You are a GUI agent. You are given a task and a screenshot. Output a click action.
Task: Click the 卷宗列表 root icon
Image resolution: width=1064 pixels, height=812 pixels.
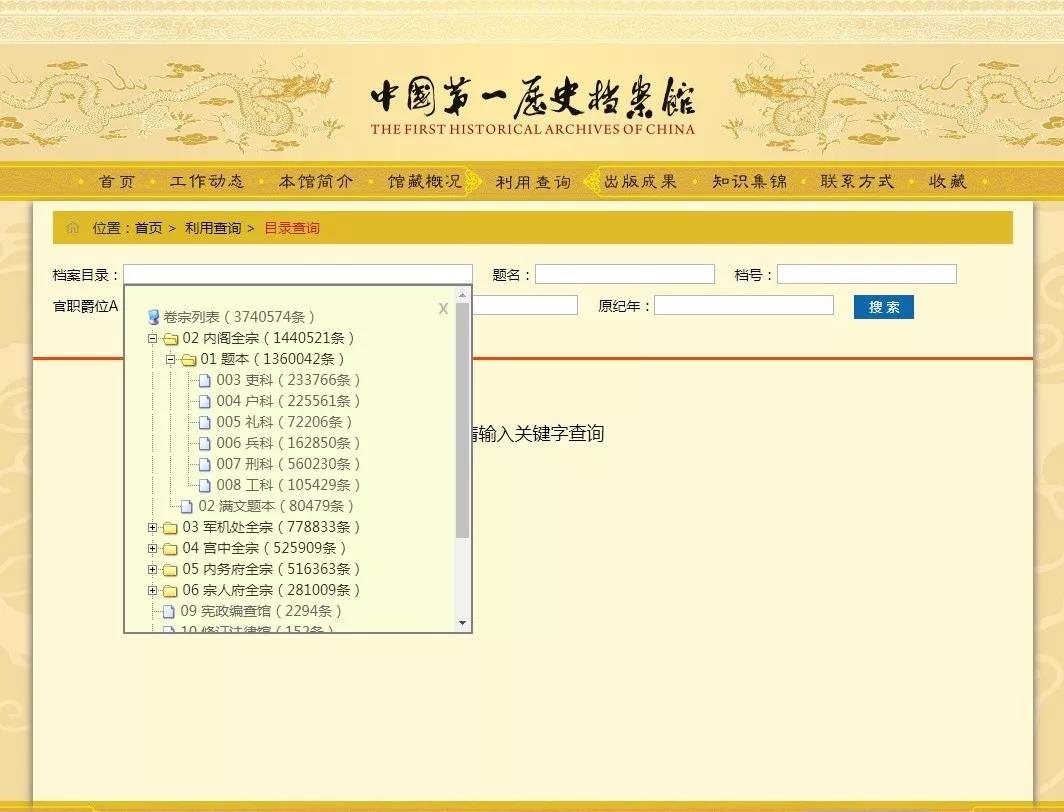[153, 317]
